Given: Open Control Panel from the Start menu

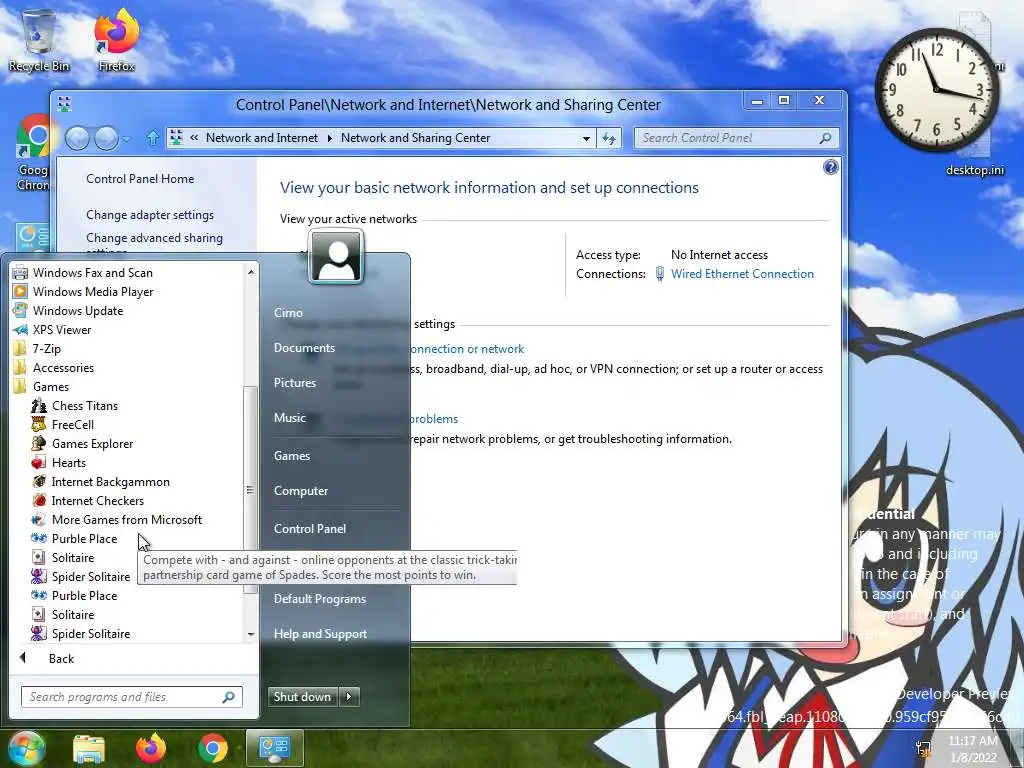Looking at the screenshot, I should point(310,528).
